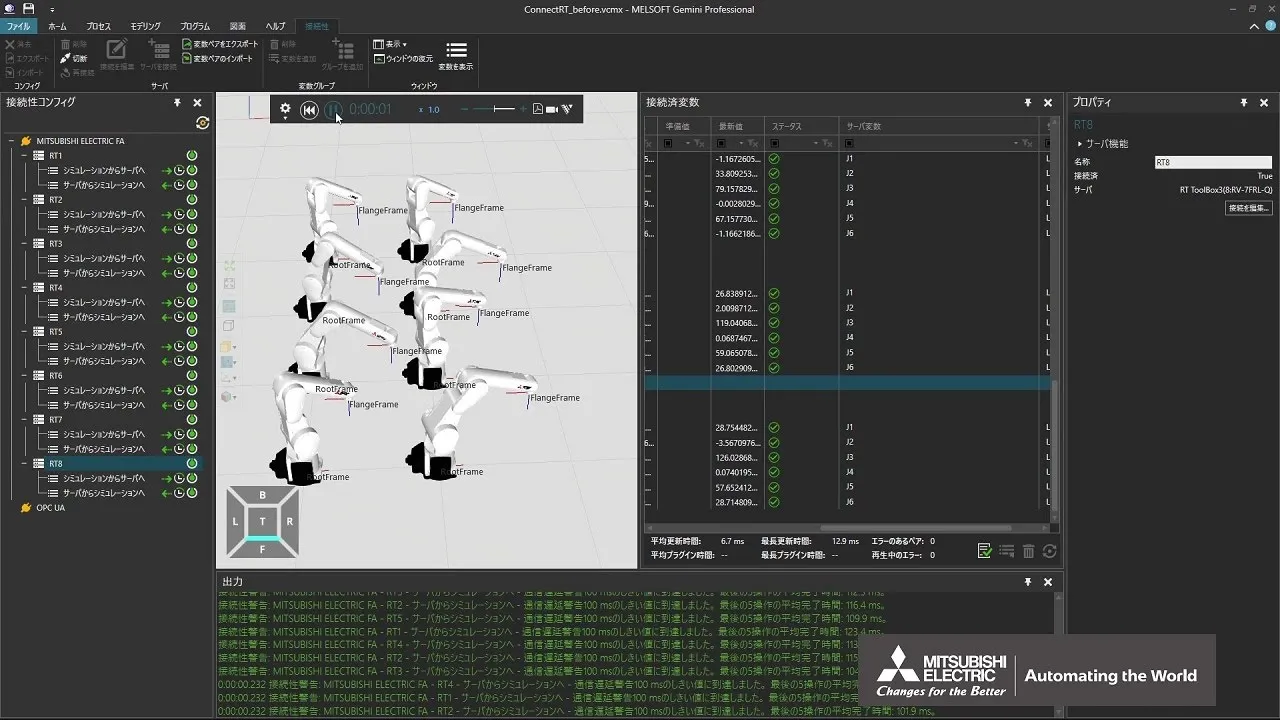Image resolution: width=1280 pixels, height=720 pixels.
Task: Toggle the RT3 connection power indicator
Action: click(x=192, y=244)
